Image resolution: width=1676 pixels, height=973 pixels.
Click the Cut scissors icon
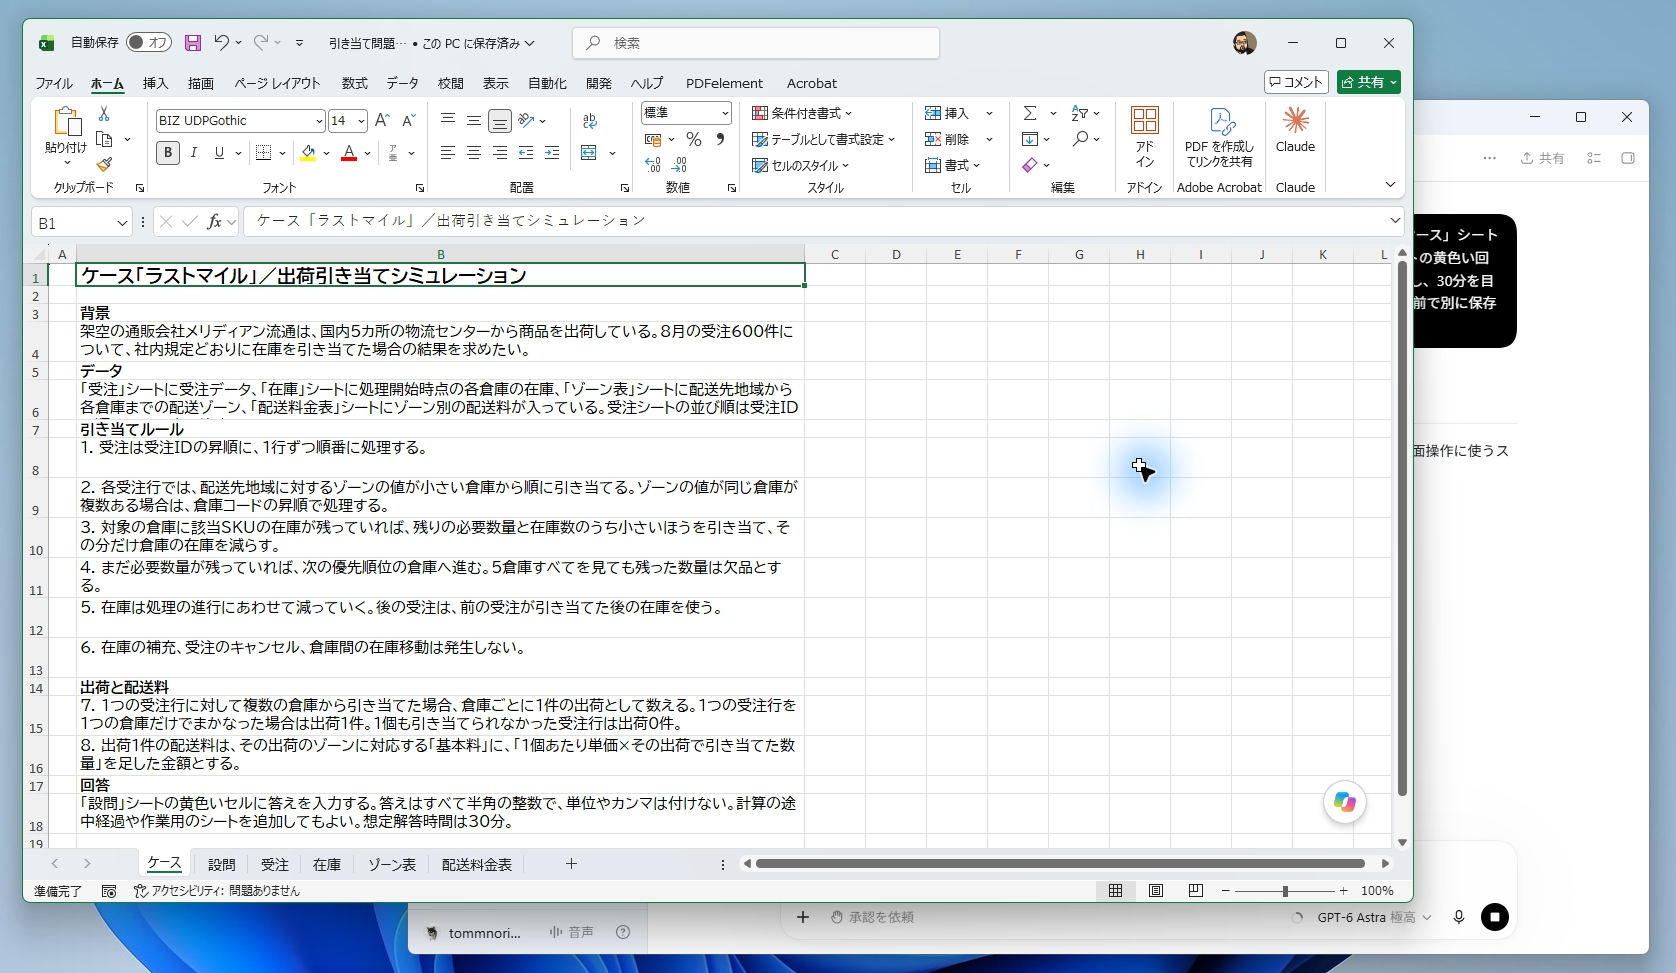(103, 114)
